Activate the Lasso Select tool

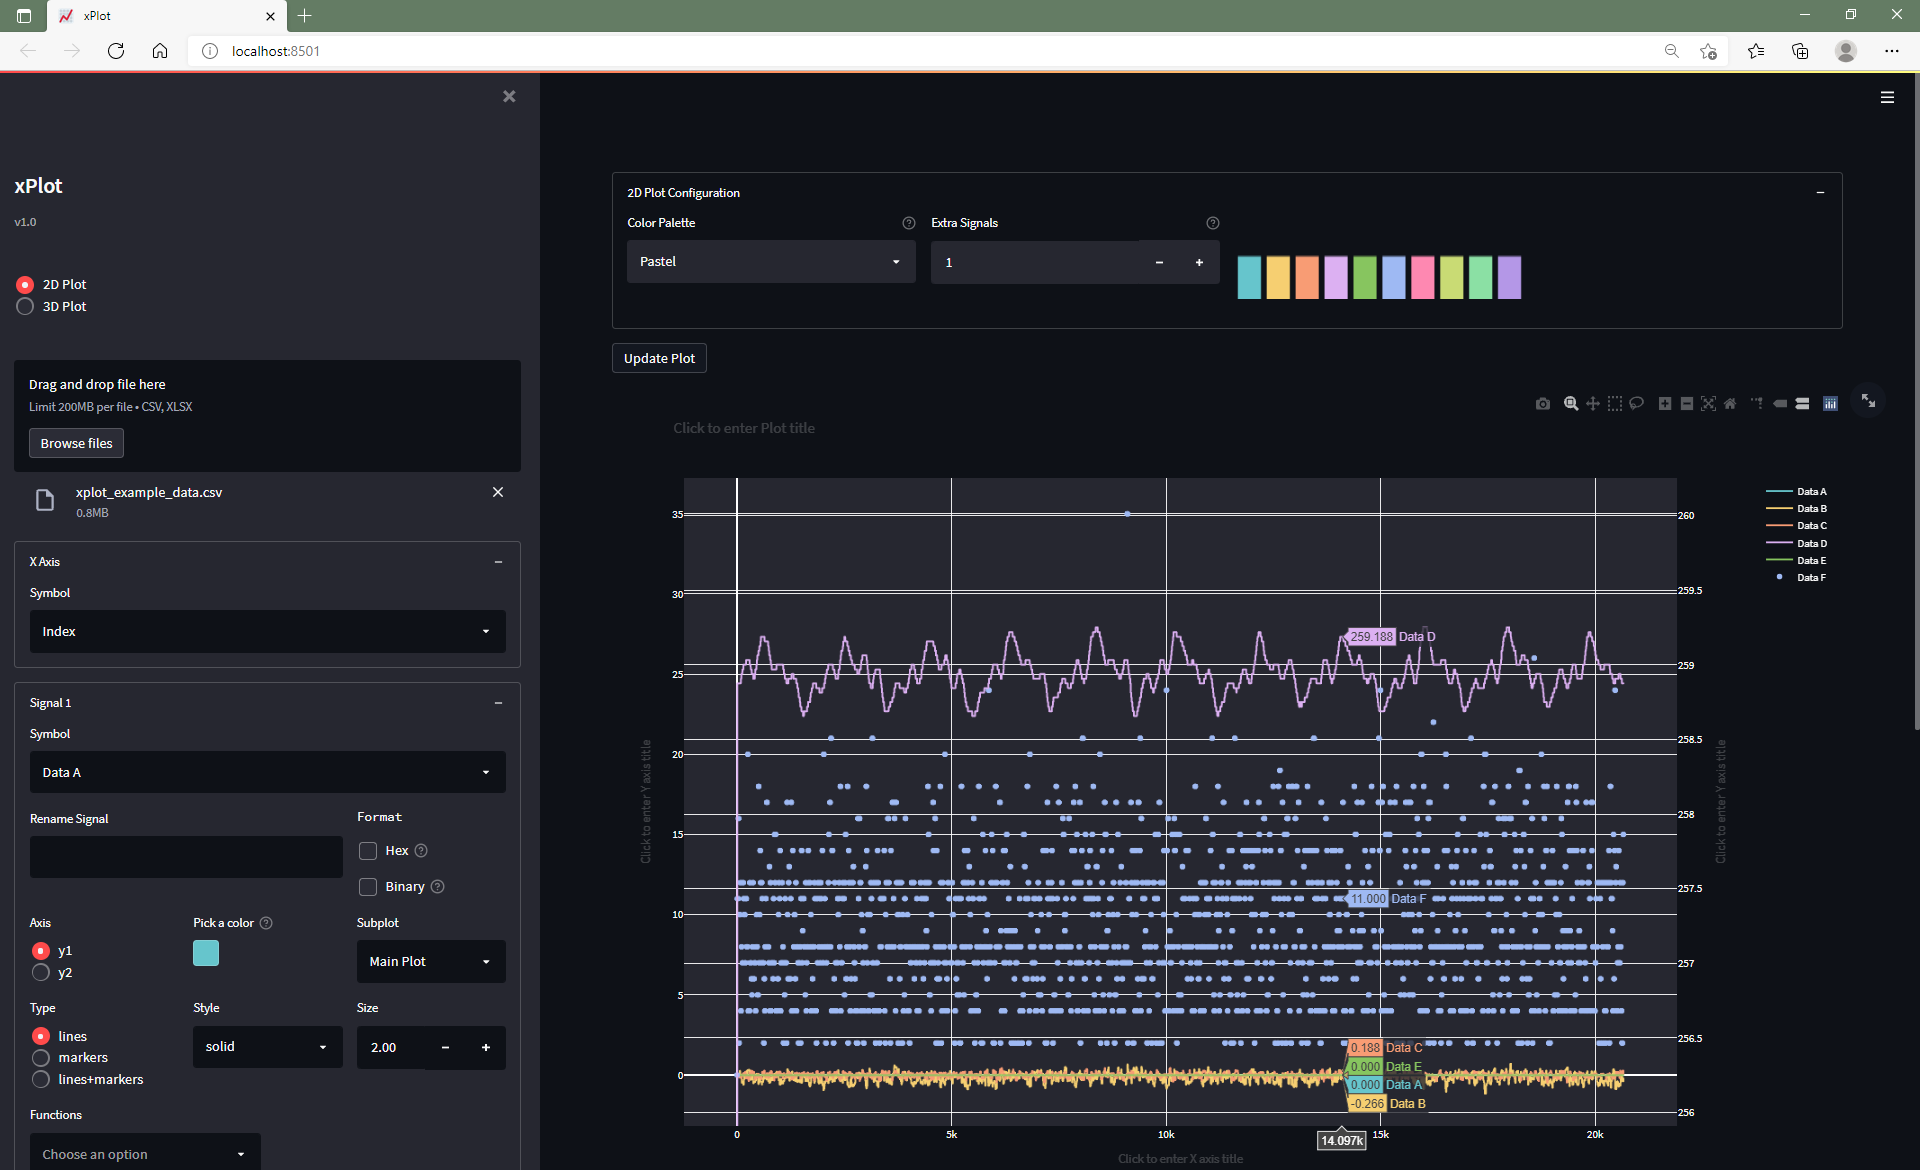tap(1636, 403)
